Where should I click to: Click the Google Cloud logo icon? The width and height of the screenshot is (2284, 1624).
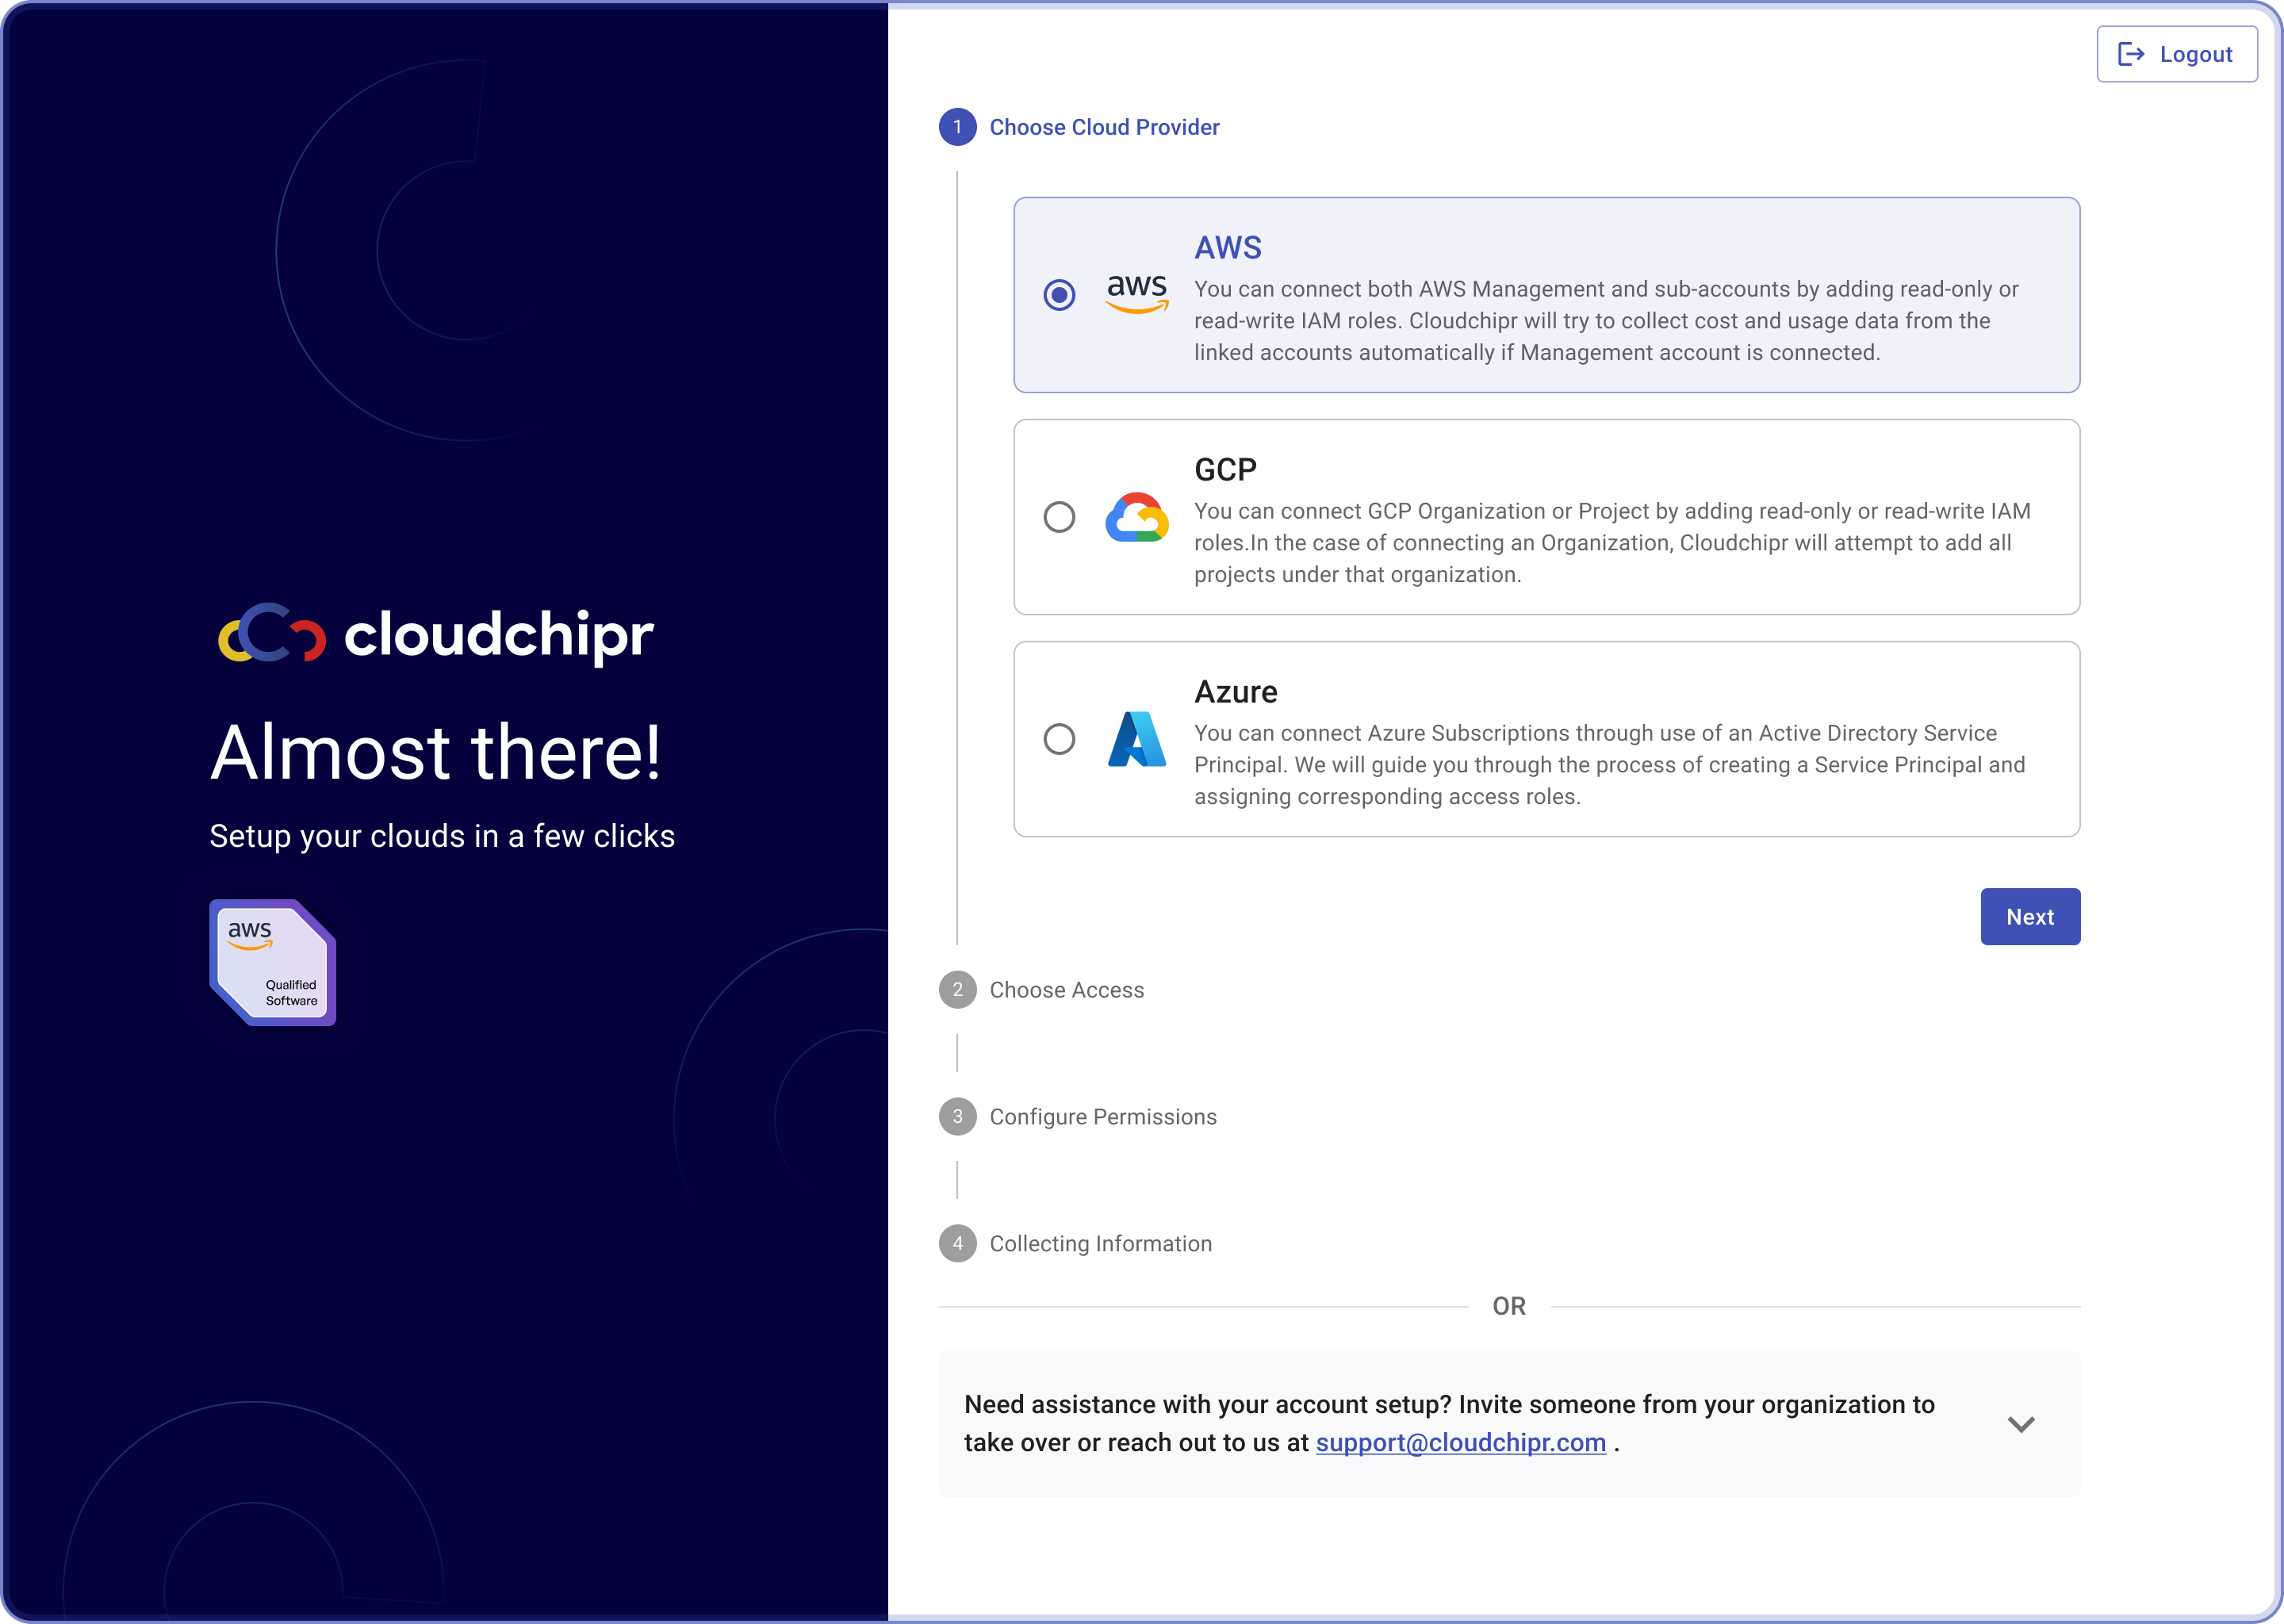1137,517
